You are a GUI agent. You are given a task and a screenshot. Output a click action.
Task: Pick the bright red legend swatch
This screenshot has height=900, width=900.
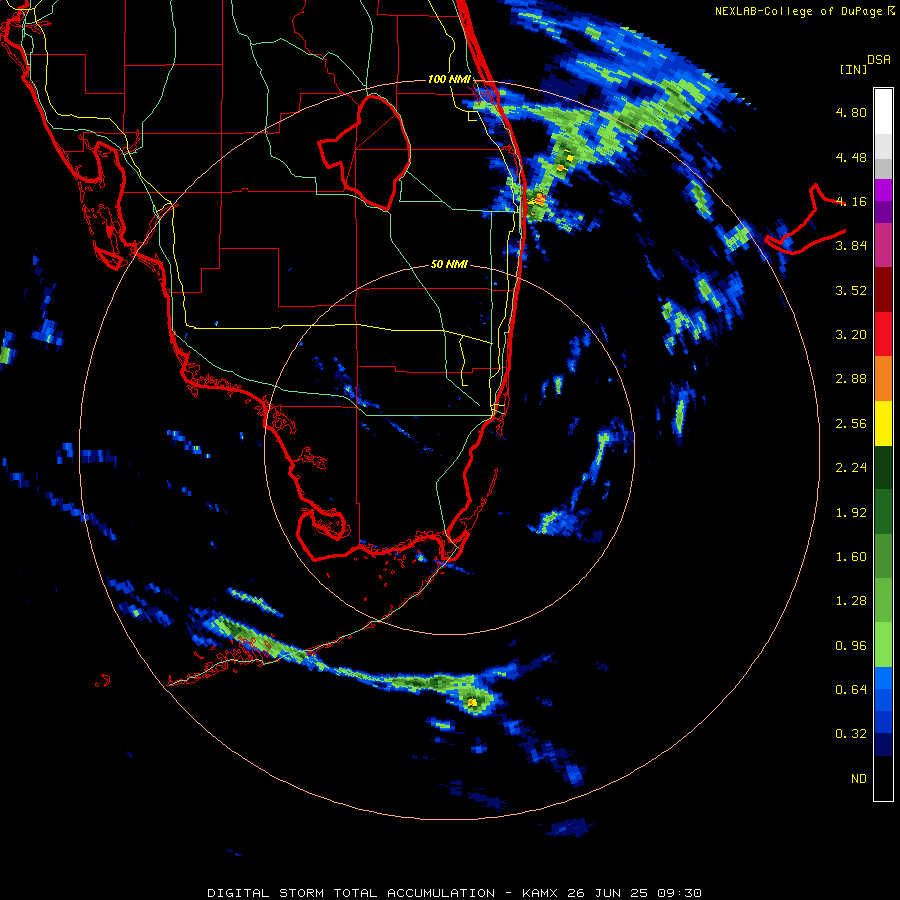coord(883,334)
